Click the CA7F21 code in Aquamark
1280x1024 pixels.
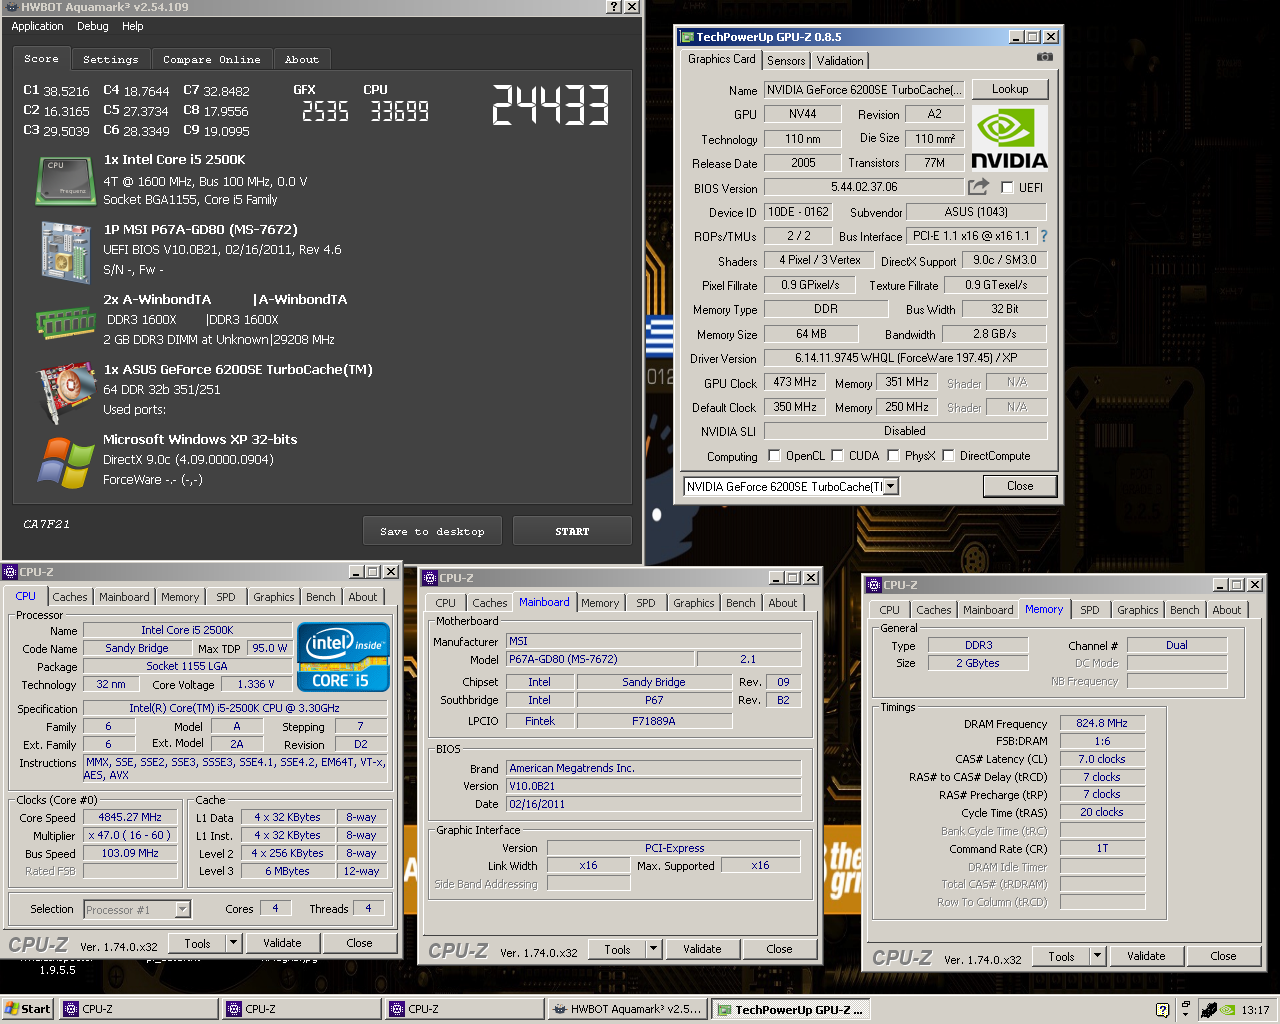pyautogui.click(x=46, y=524)
